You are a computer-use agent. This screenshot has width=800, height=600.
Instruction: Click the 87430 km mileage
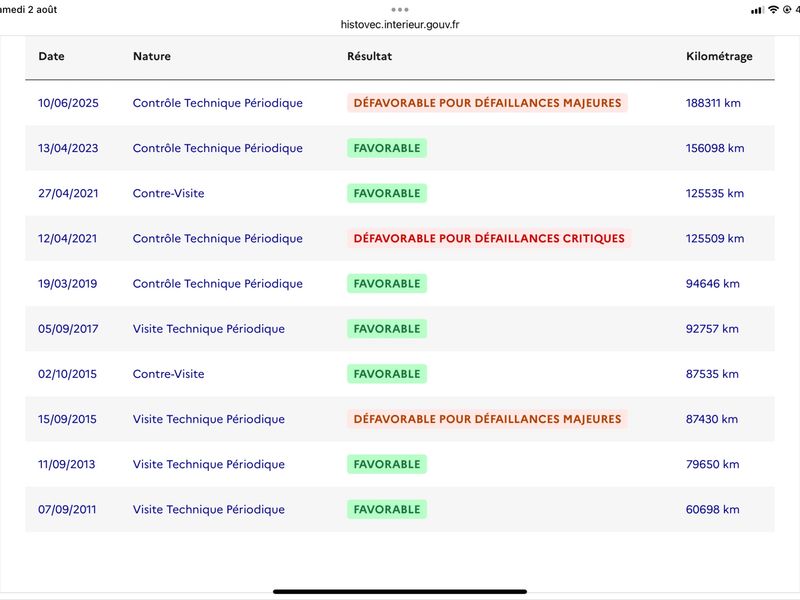point(712,419)
